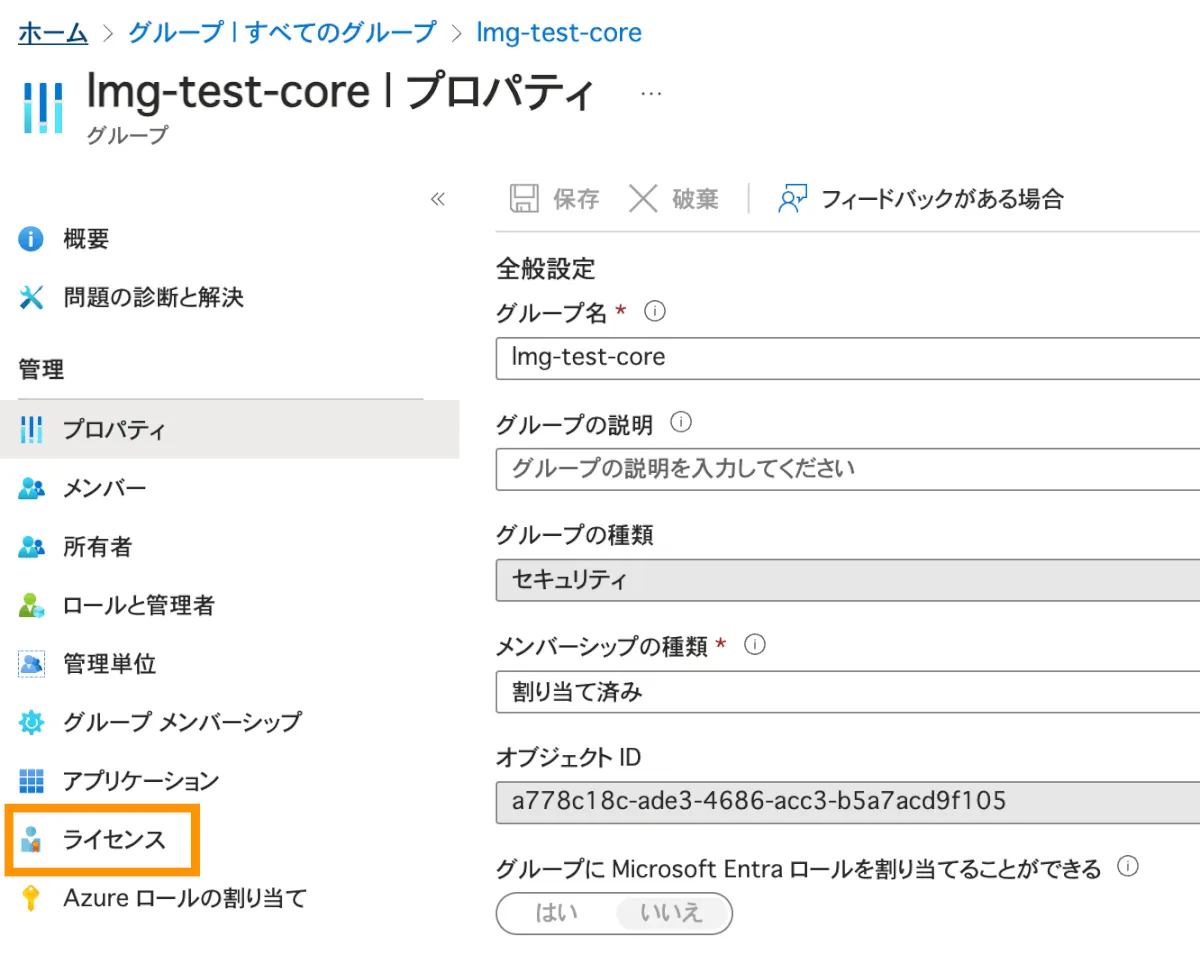Viewport: 1200px width, 955px height.
Task: Open the ライセンス license menu item
Action: [113, 840]
